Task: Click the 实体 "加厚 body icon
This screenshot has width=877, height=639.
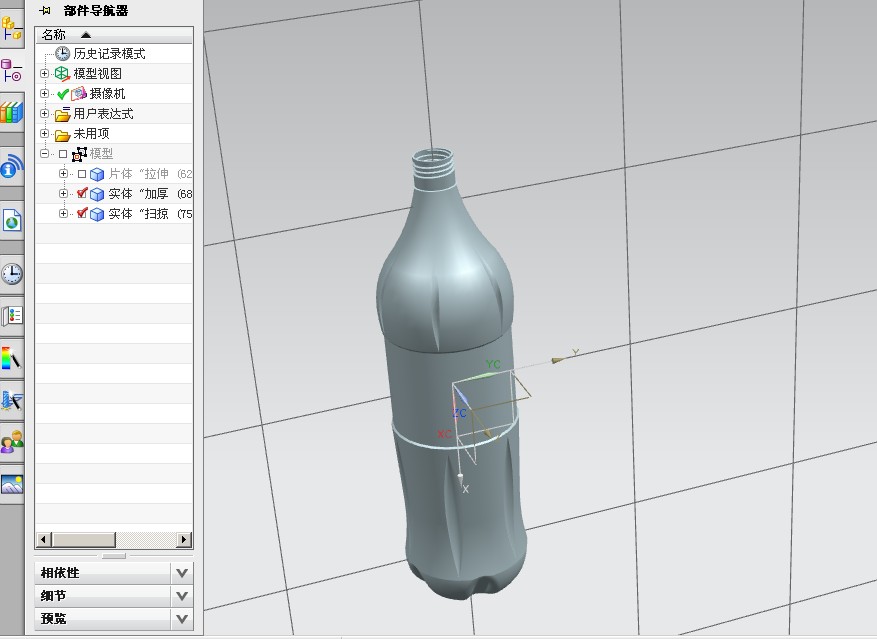Action: pyautogui.click(x=97, y=194)
